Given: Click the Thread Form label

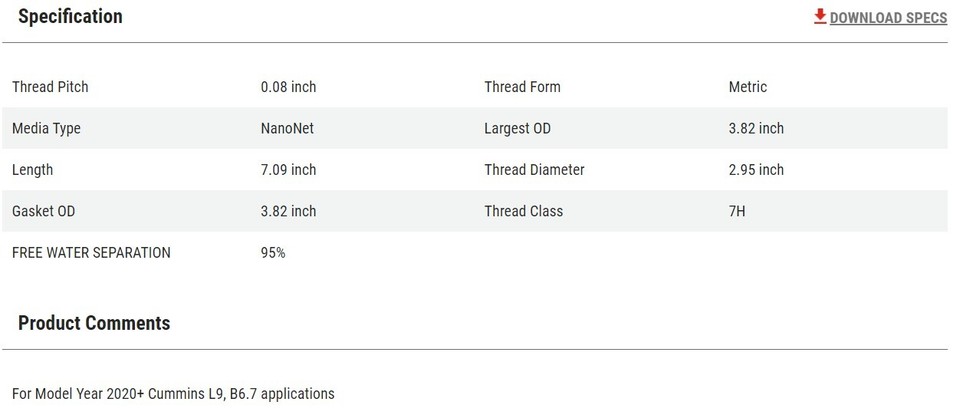Looking at the screenshot, I should (522, 87).
